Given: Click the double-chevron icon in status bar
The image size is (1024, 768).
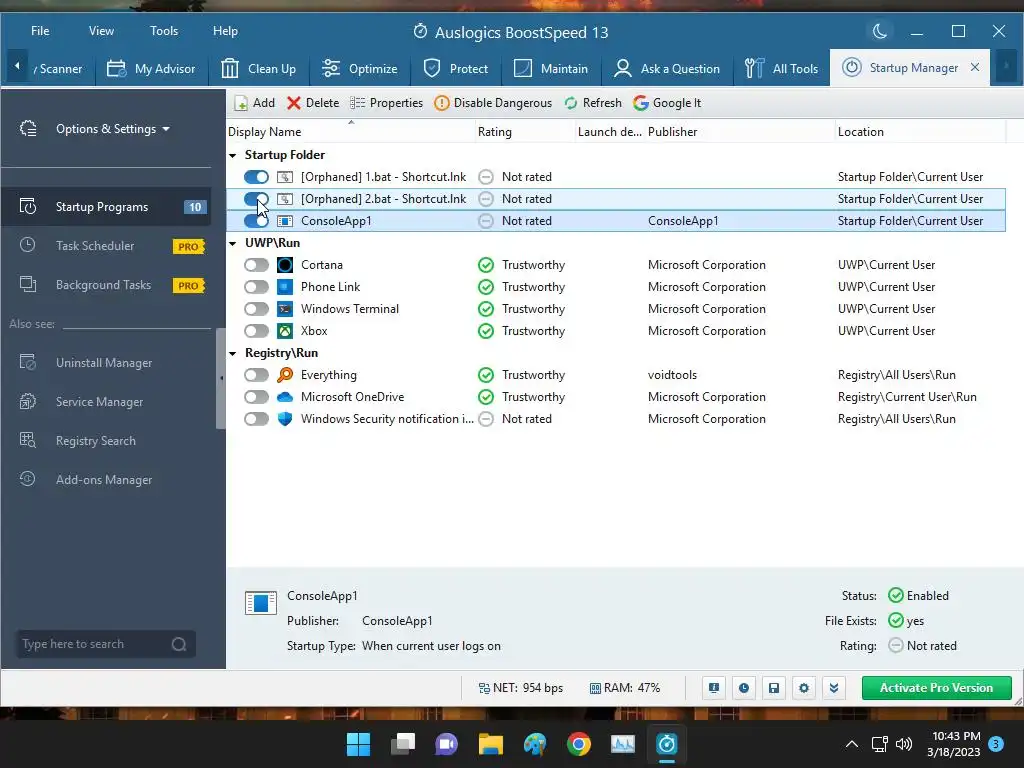Looking at the screenshot, I should [x=834, y=688].
